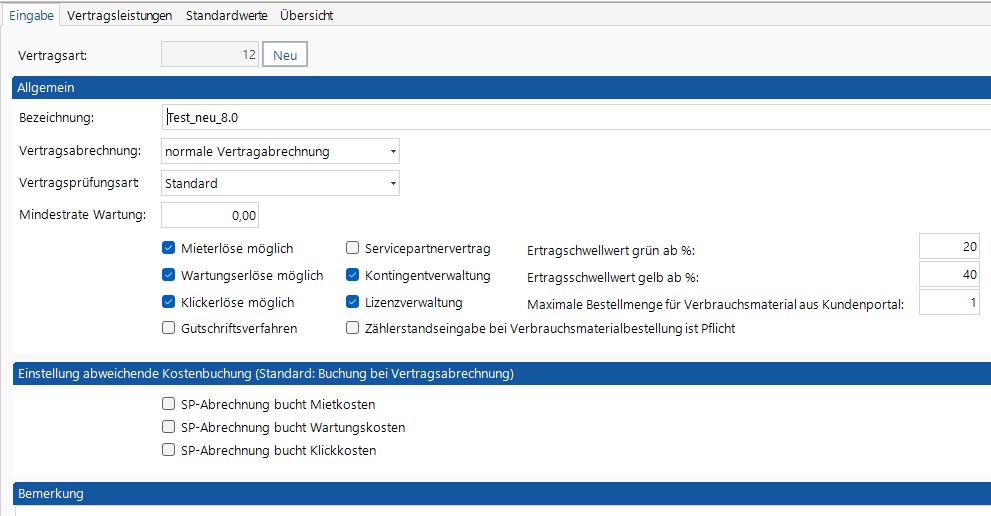Image resolution: width=991 pixels, height=516 pixels.
Task: Tick SP-Abrechnung bucht Klickkosten
Action: [x=169, y=450]
